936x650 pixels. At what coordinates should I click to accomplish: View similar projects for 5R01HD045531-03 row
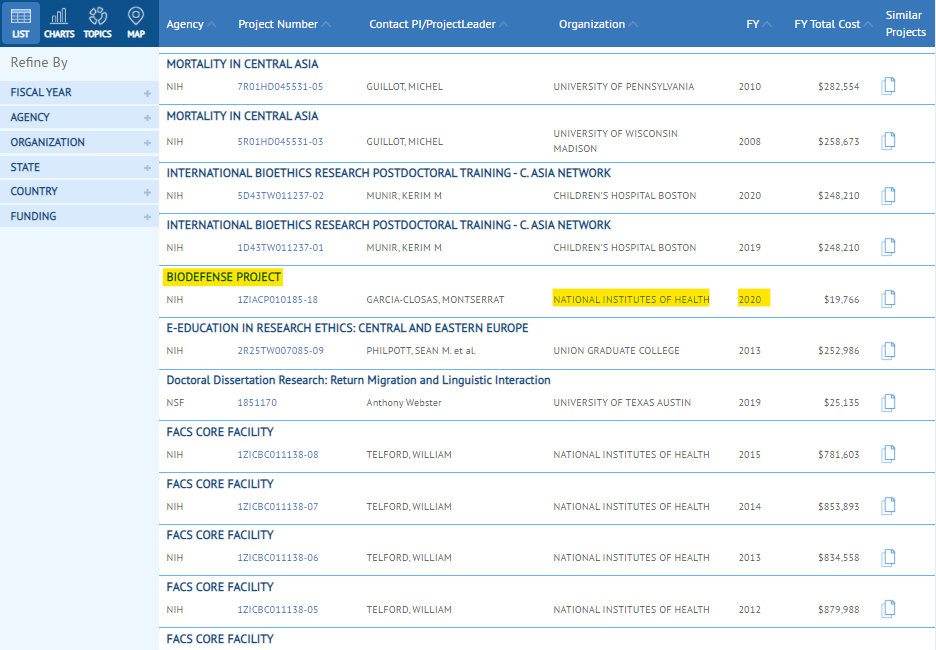[x=888, y=141]
